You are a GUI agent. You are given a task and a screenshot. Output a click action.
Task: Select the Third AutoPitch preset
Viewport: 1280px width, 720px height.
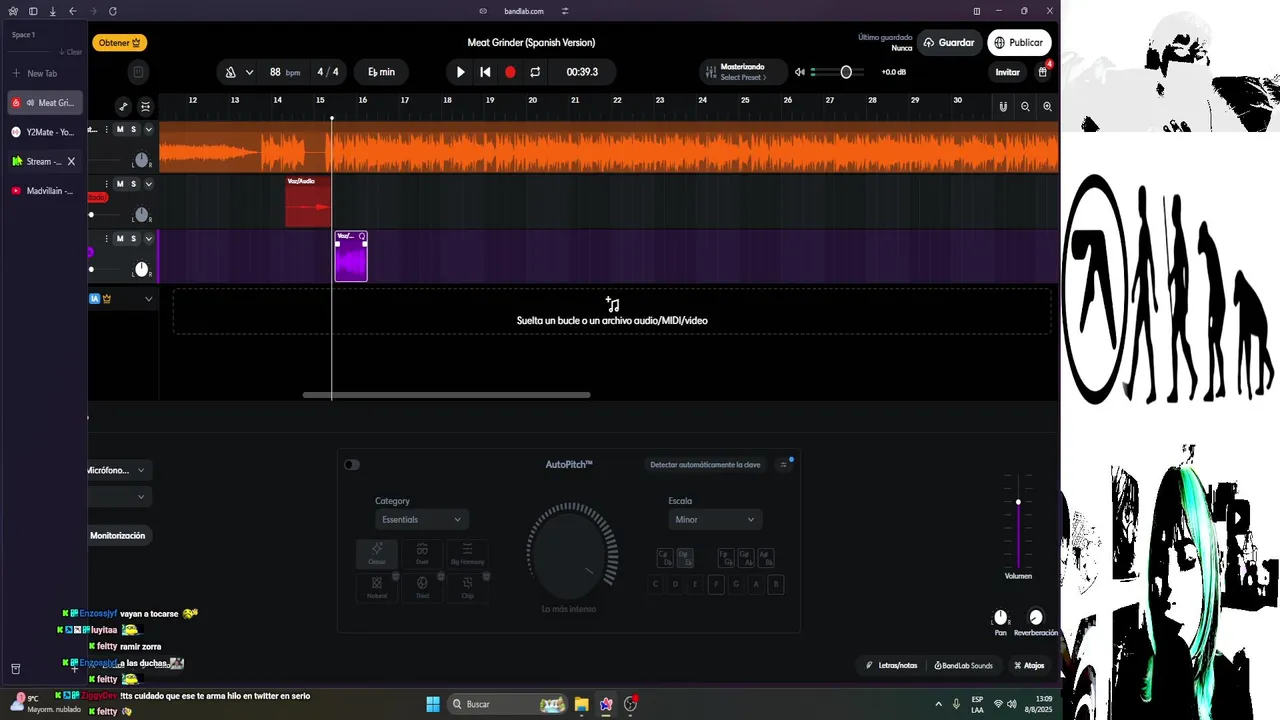[422, 587]
